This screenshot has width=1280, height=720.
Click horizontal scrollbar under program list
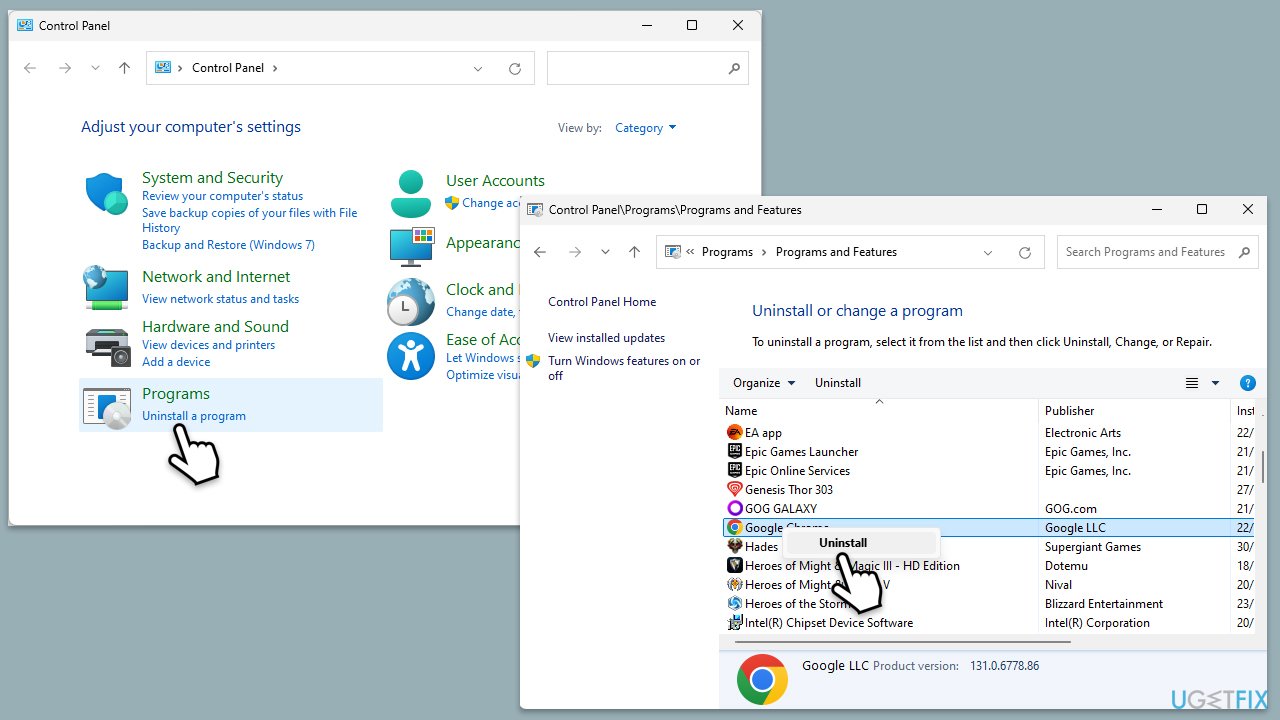[903, 641]
